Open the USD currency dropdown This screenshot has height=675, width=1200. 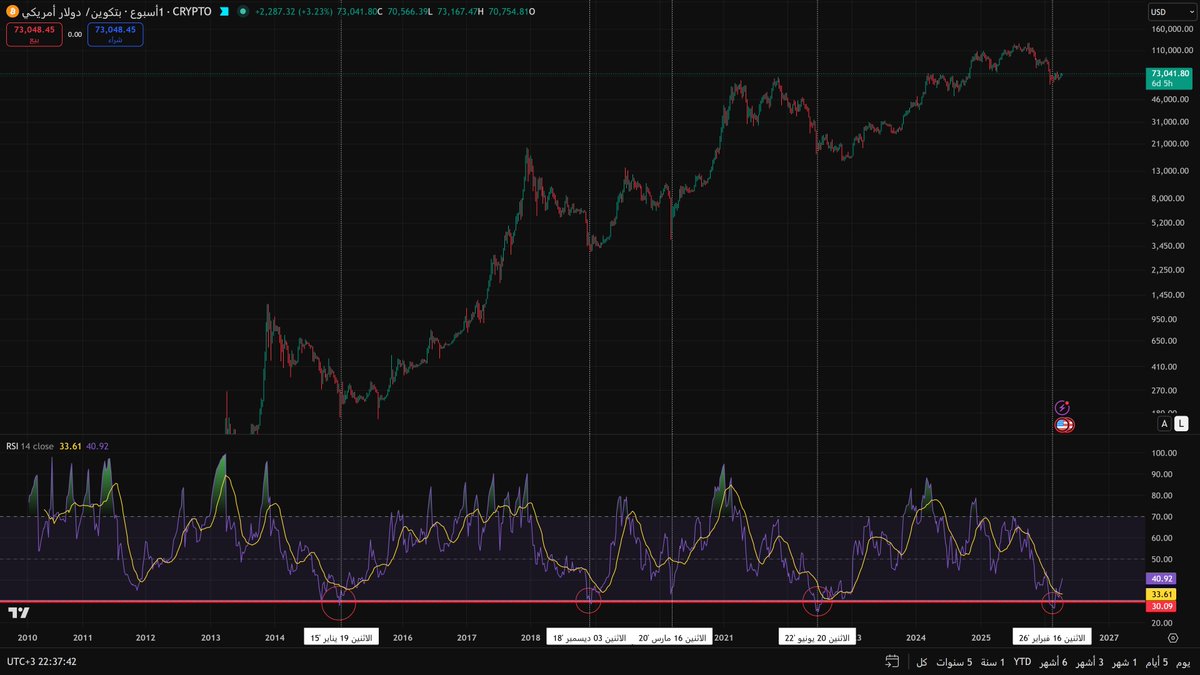(x=1171, y=11)
